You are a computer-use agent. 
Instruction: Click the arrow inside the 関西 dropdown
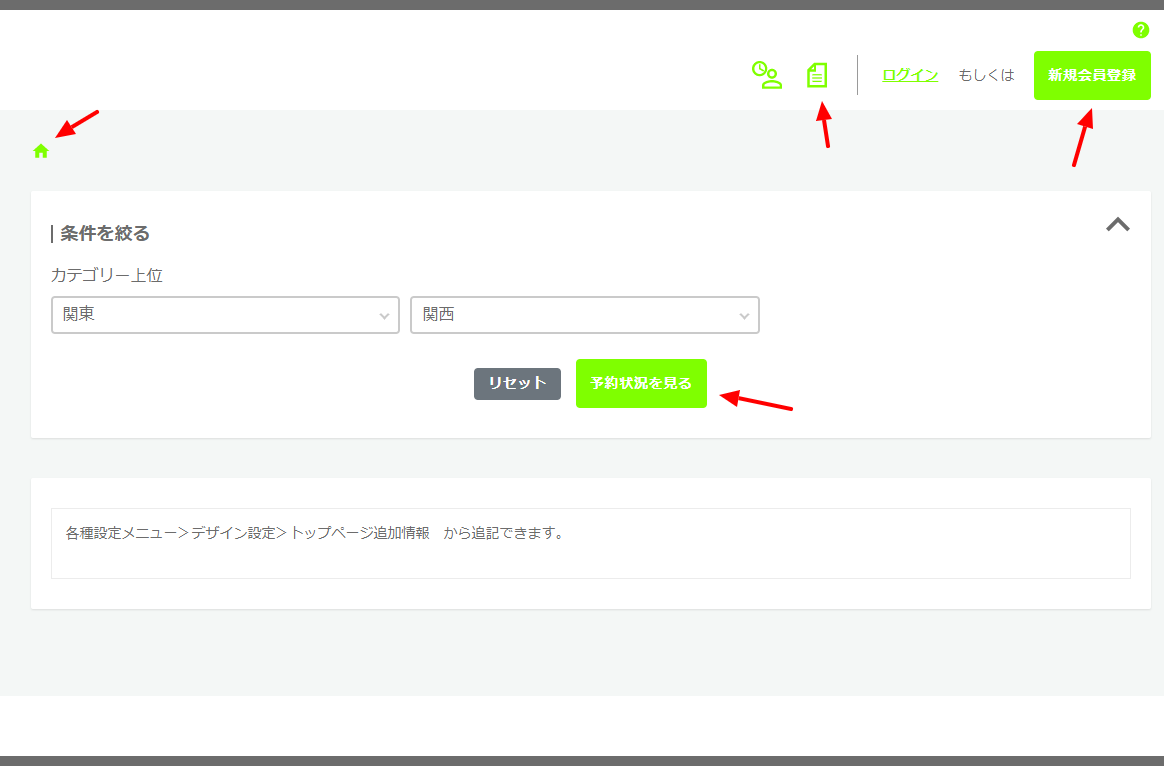744,315
